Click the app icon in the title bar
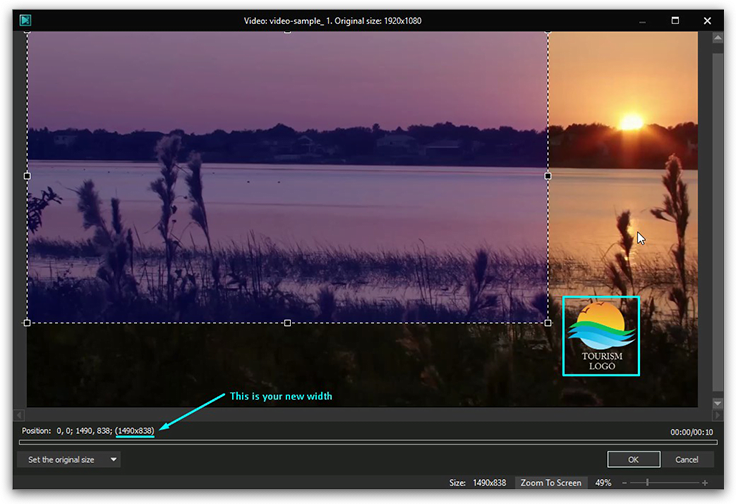736x504 pixels. [26, 20]
